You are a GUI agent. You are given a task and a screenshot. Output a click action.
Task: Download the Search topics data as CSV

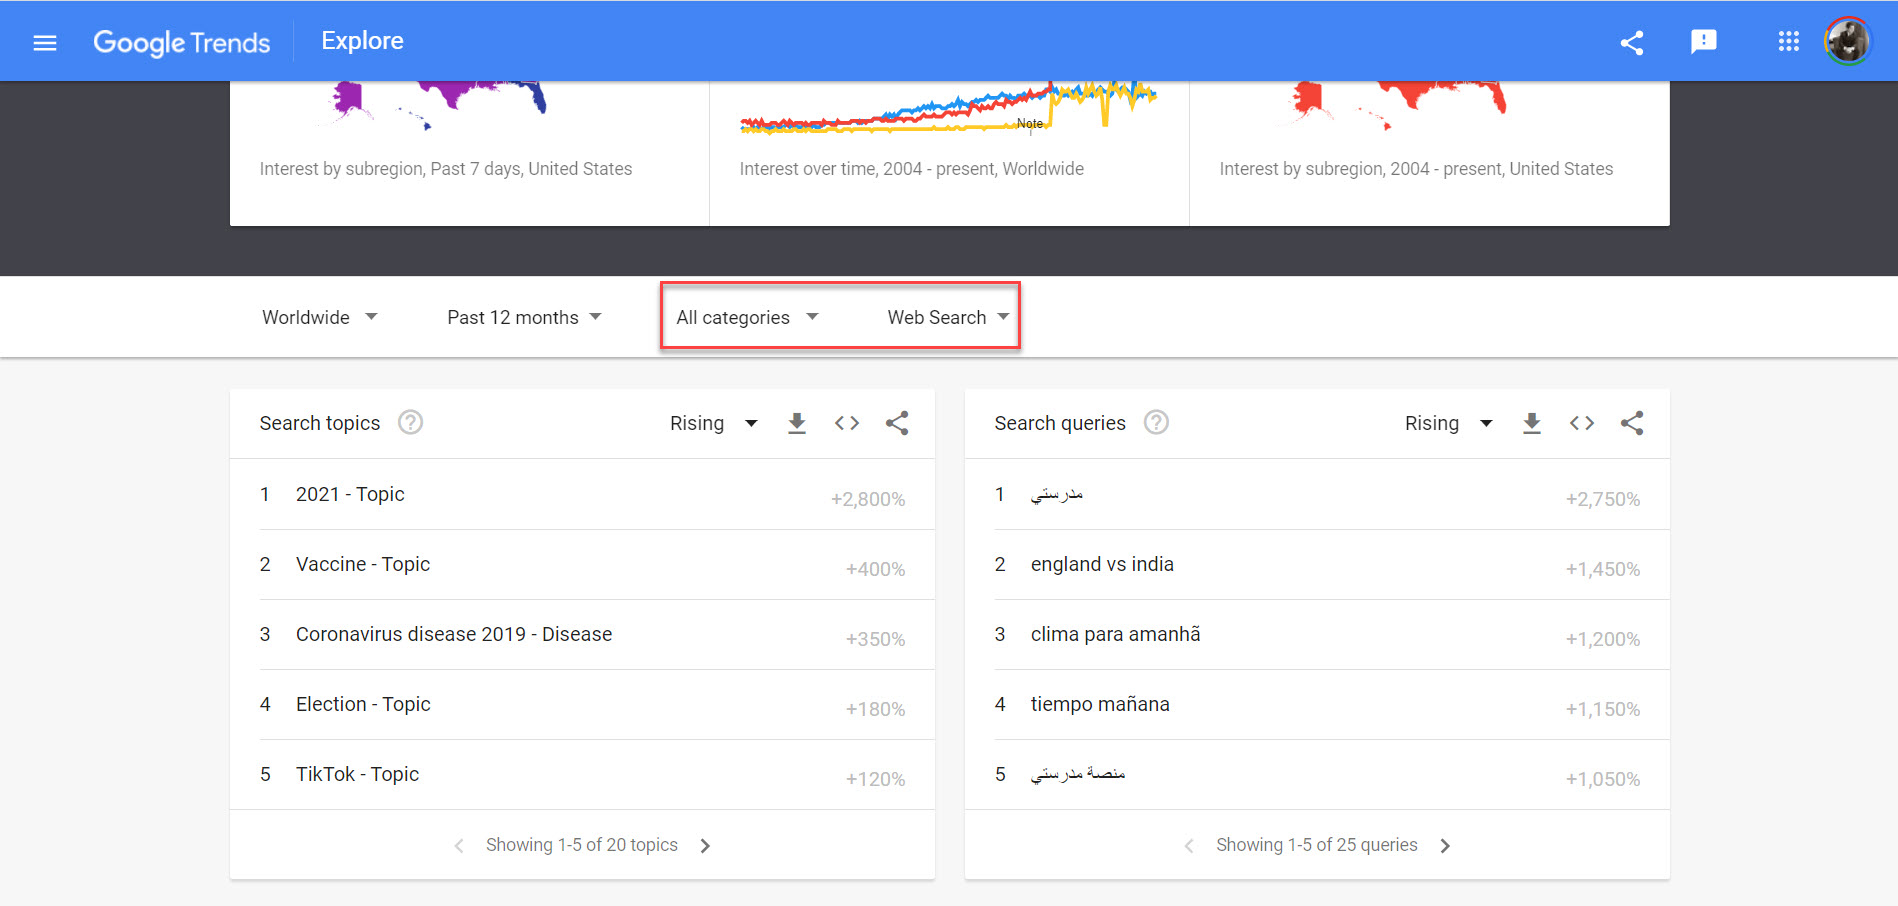(796, 423)
